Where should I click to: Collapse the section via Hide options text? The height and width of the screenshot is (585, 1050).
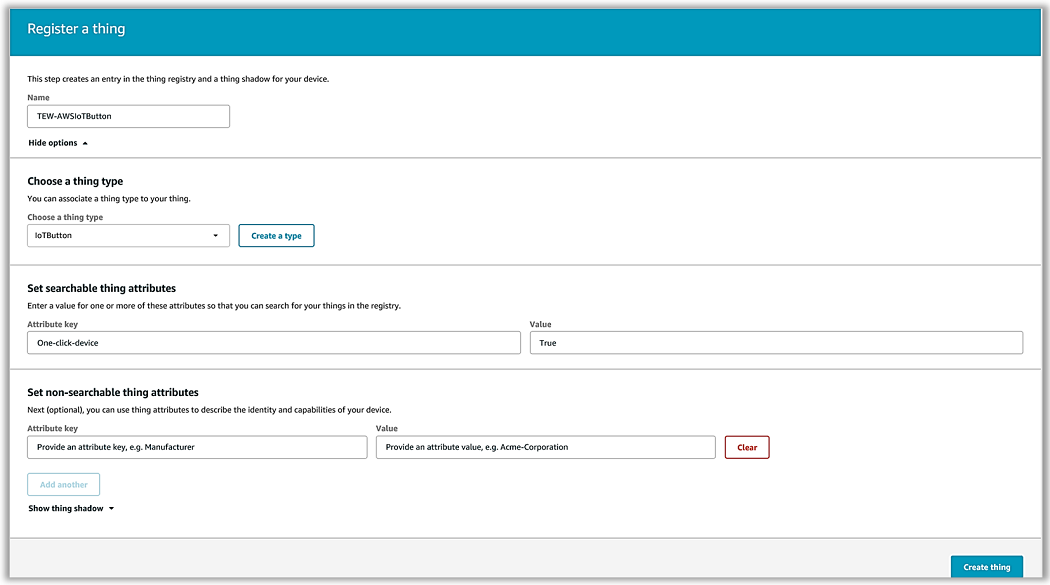coord(53,143)
